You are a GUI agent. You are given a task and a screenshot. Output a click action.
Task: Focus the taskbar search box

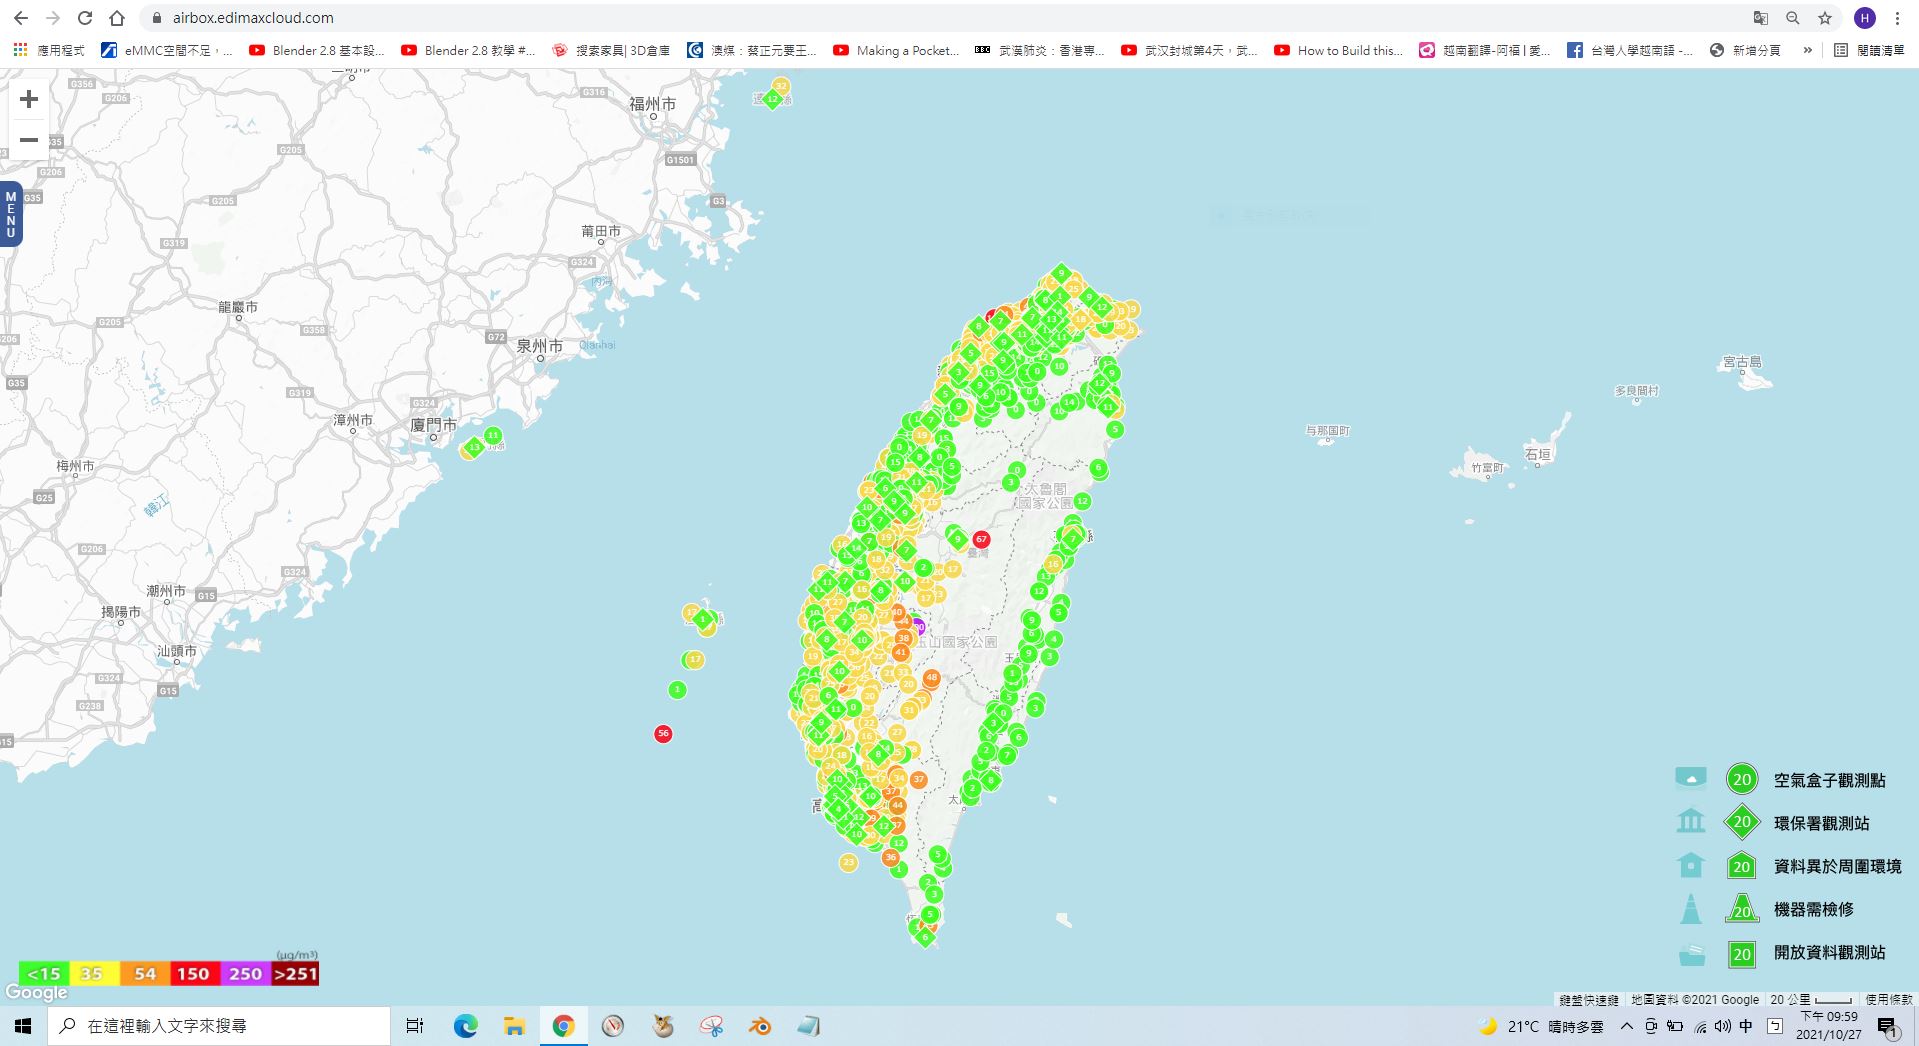[219, 1026]
